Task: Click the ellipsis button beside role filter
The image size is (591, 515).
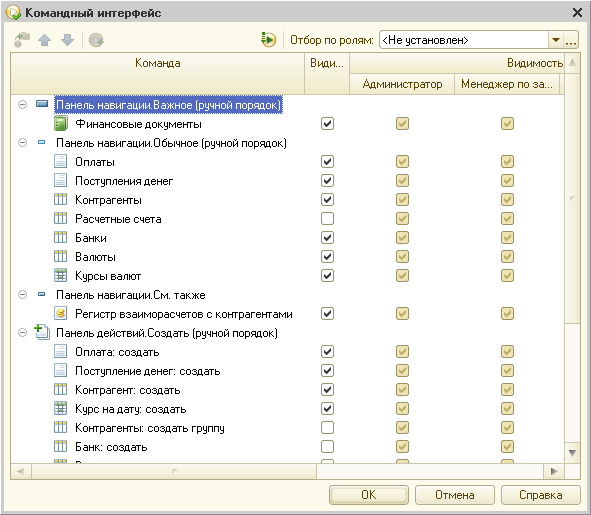Action: [x=571, y=40]
